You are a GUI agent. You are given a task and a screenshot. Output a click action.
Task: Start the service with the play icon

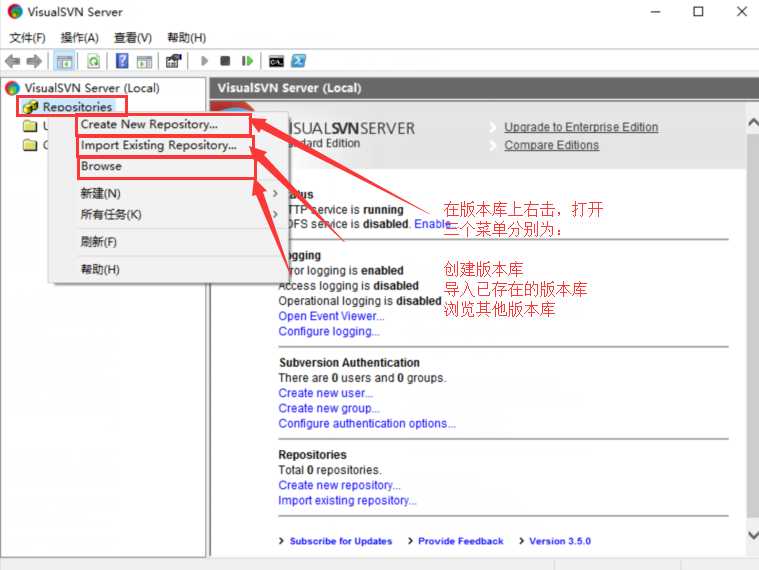(204, 61)
